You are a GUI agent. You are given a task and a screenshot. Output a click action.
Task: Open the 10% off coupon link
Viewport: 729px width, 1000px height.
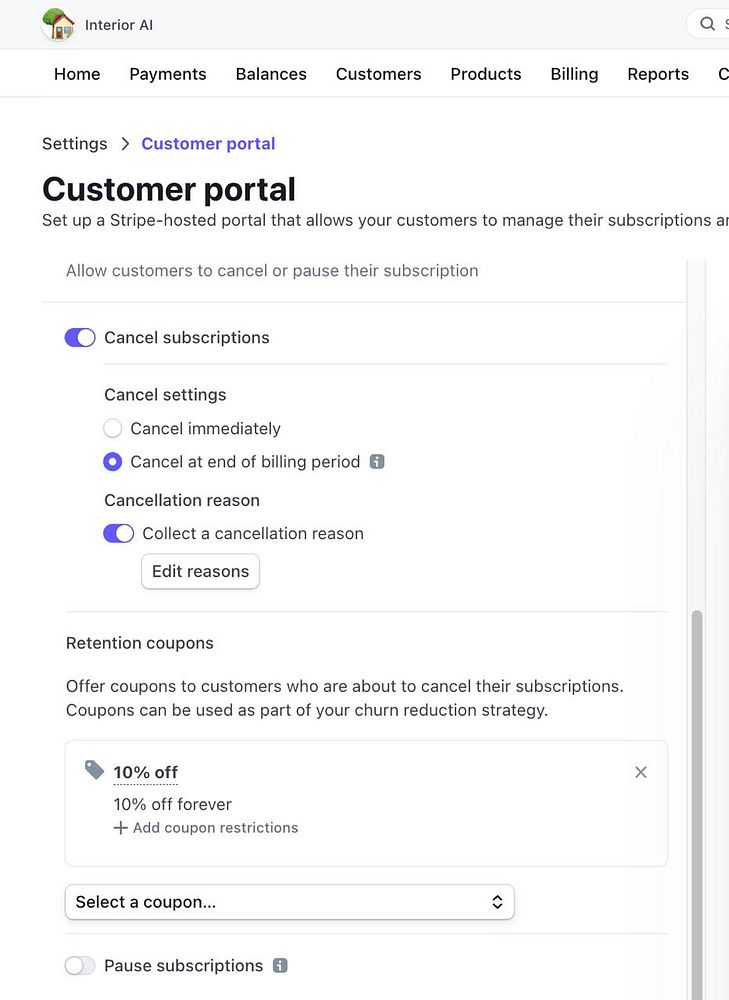click(x=146, y=772)
